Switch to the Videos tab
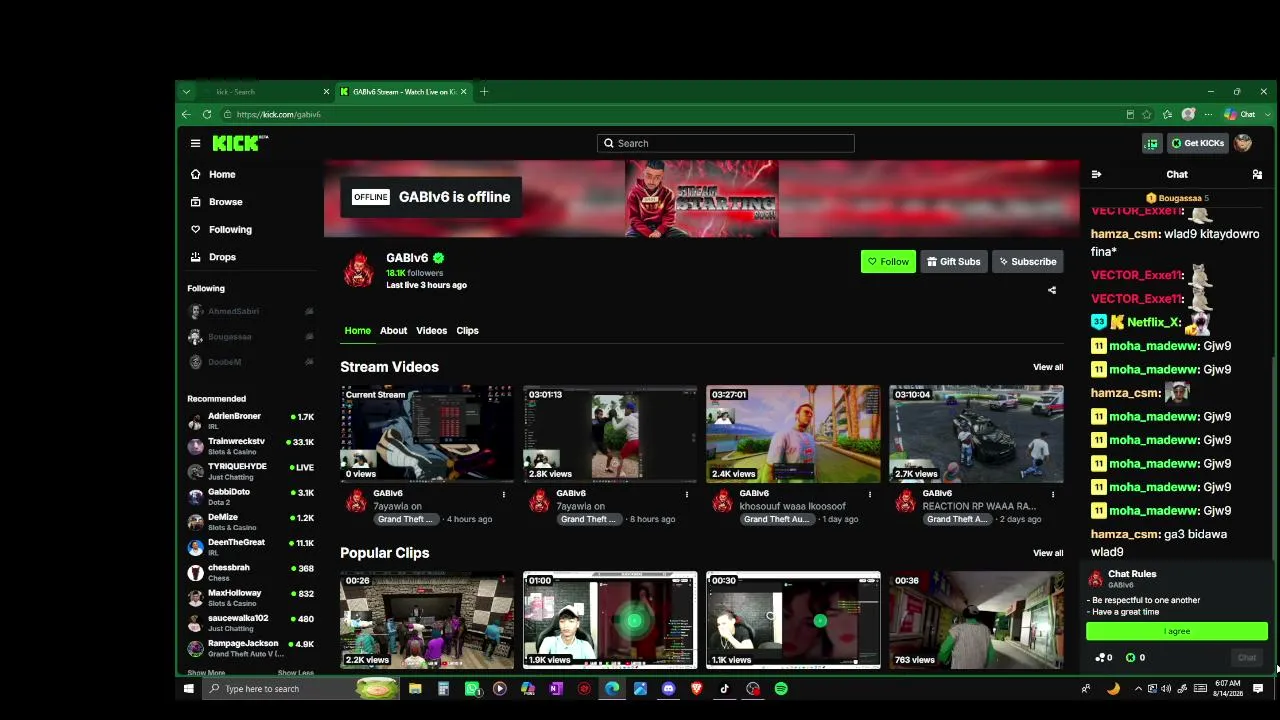 point(431,331)
